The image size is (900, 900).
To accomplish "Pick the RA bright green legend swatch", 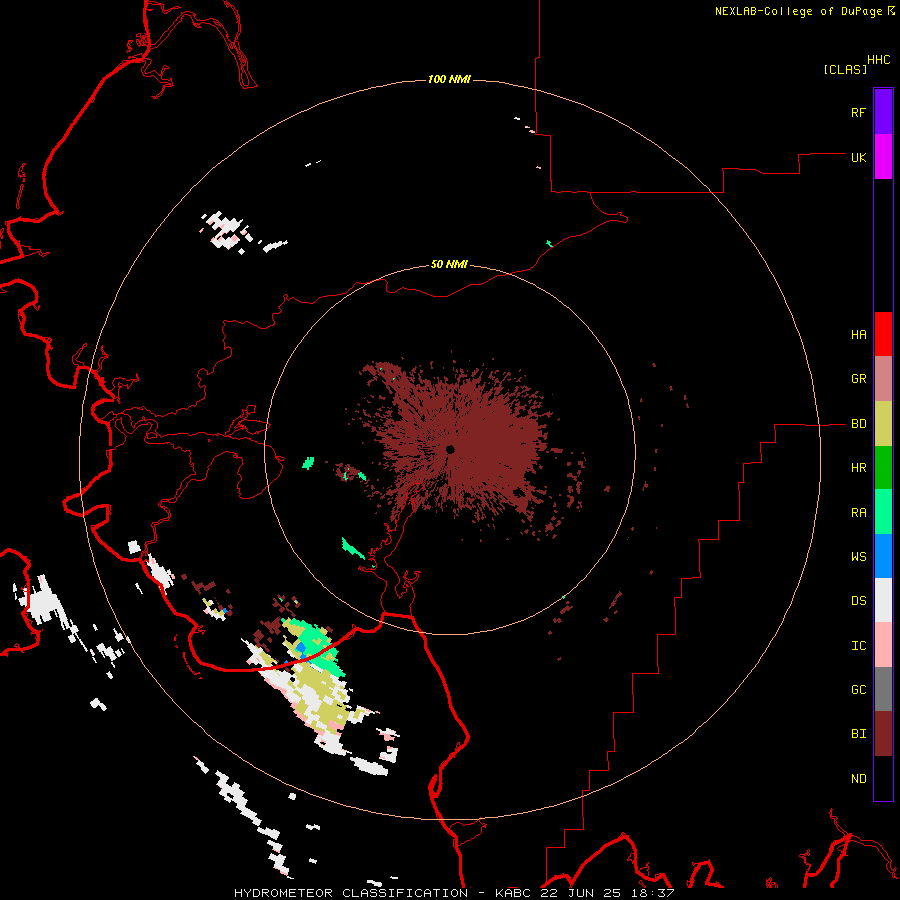I will (x=883, y=512).
